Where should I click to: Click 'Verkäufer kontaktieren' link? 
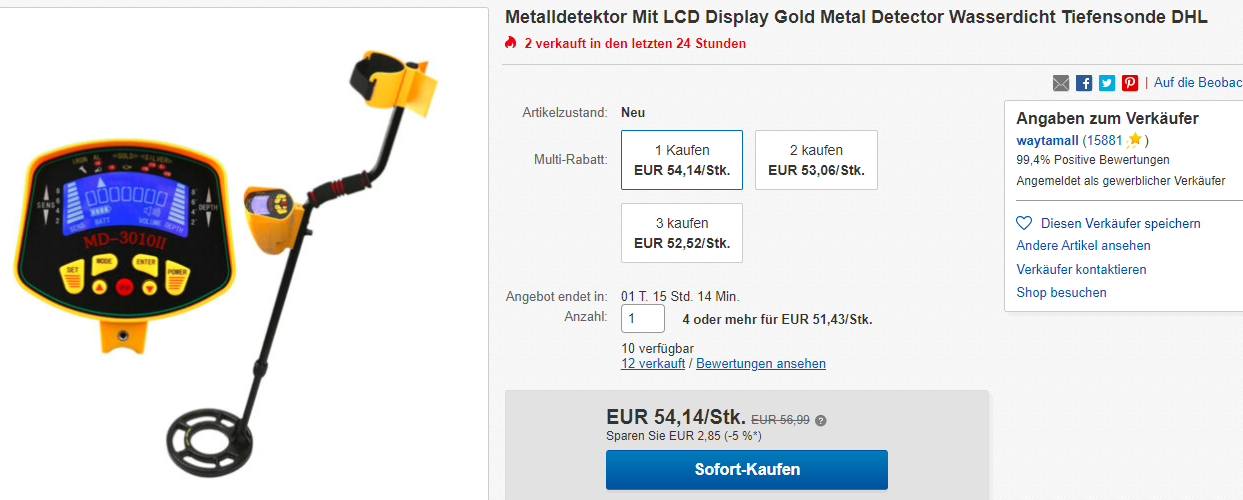1081,269
